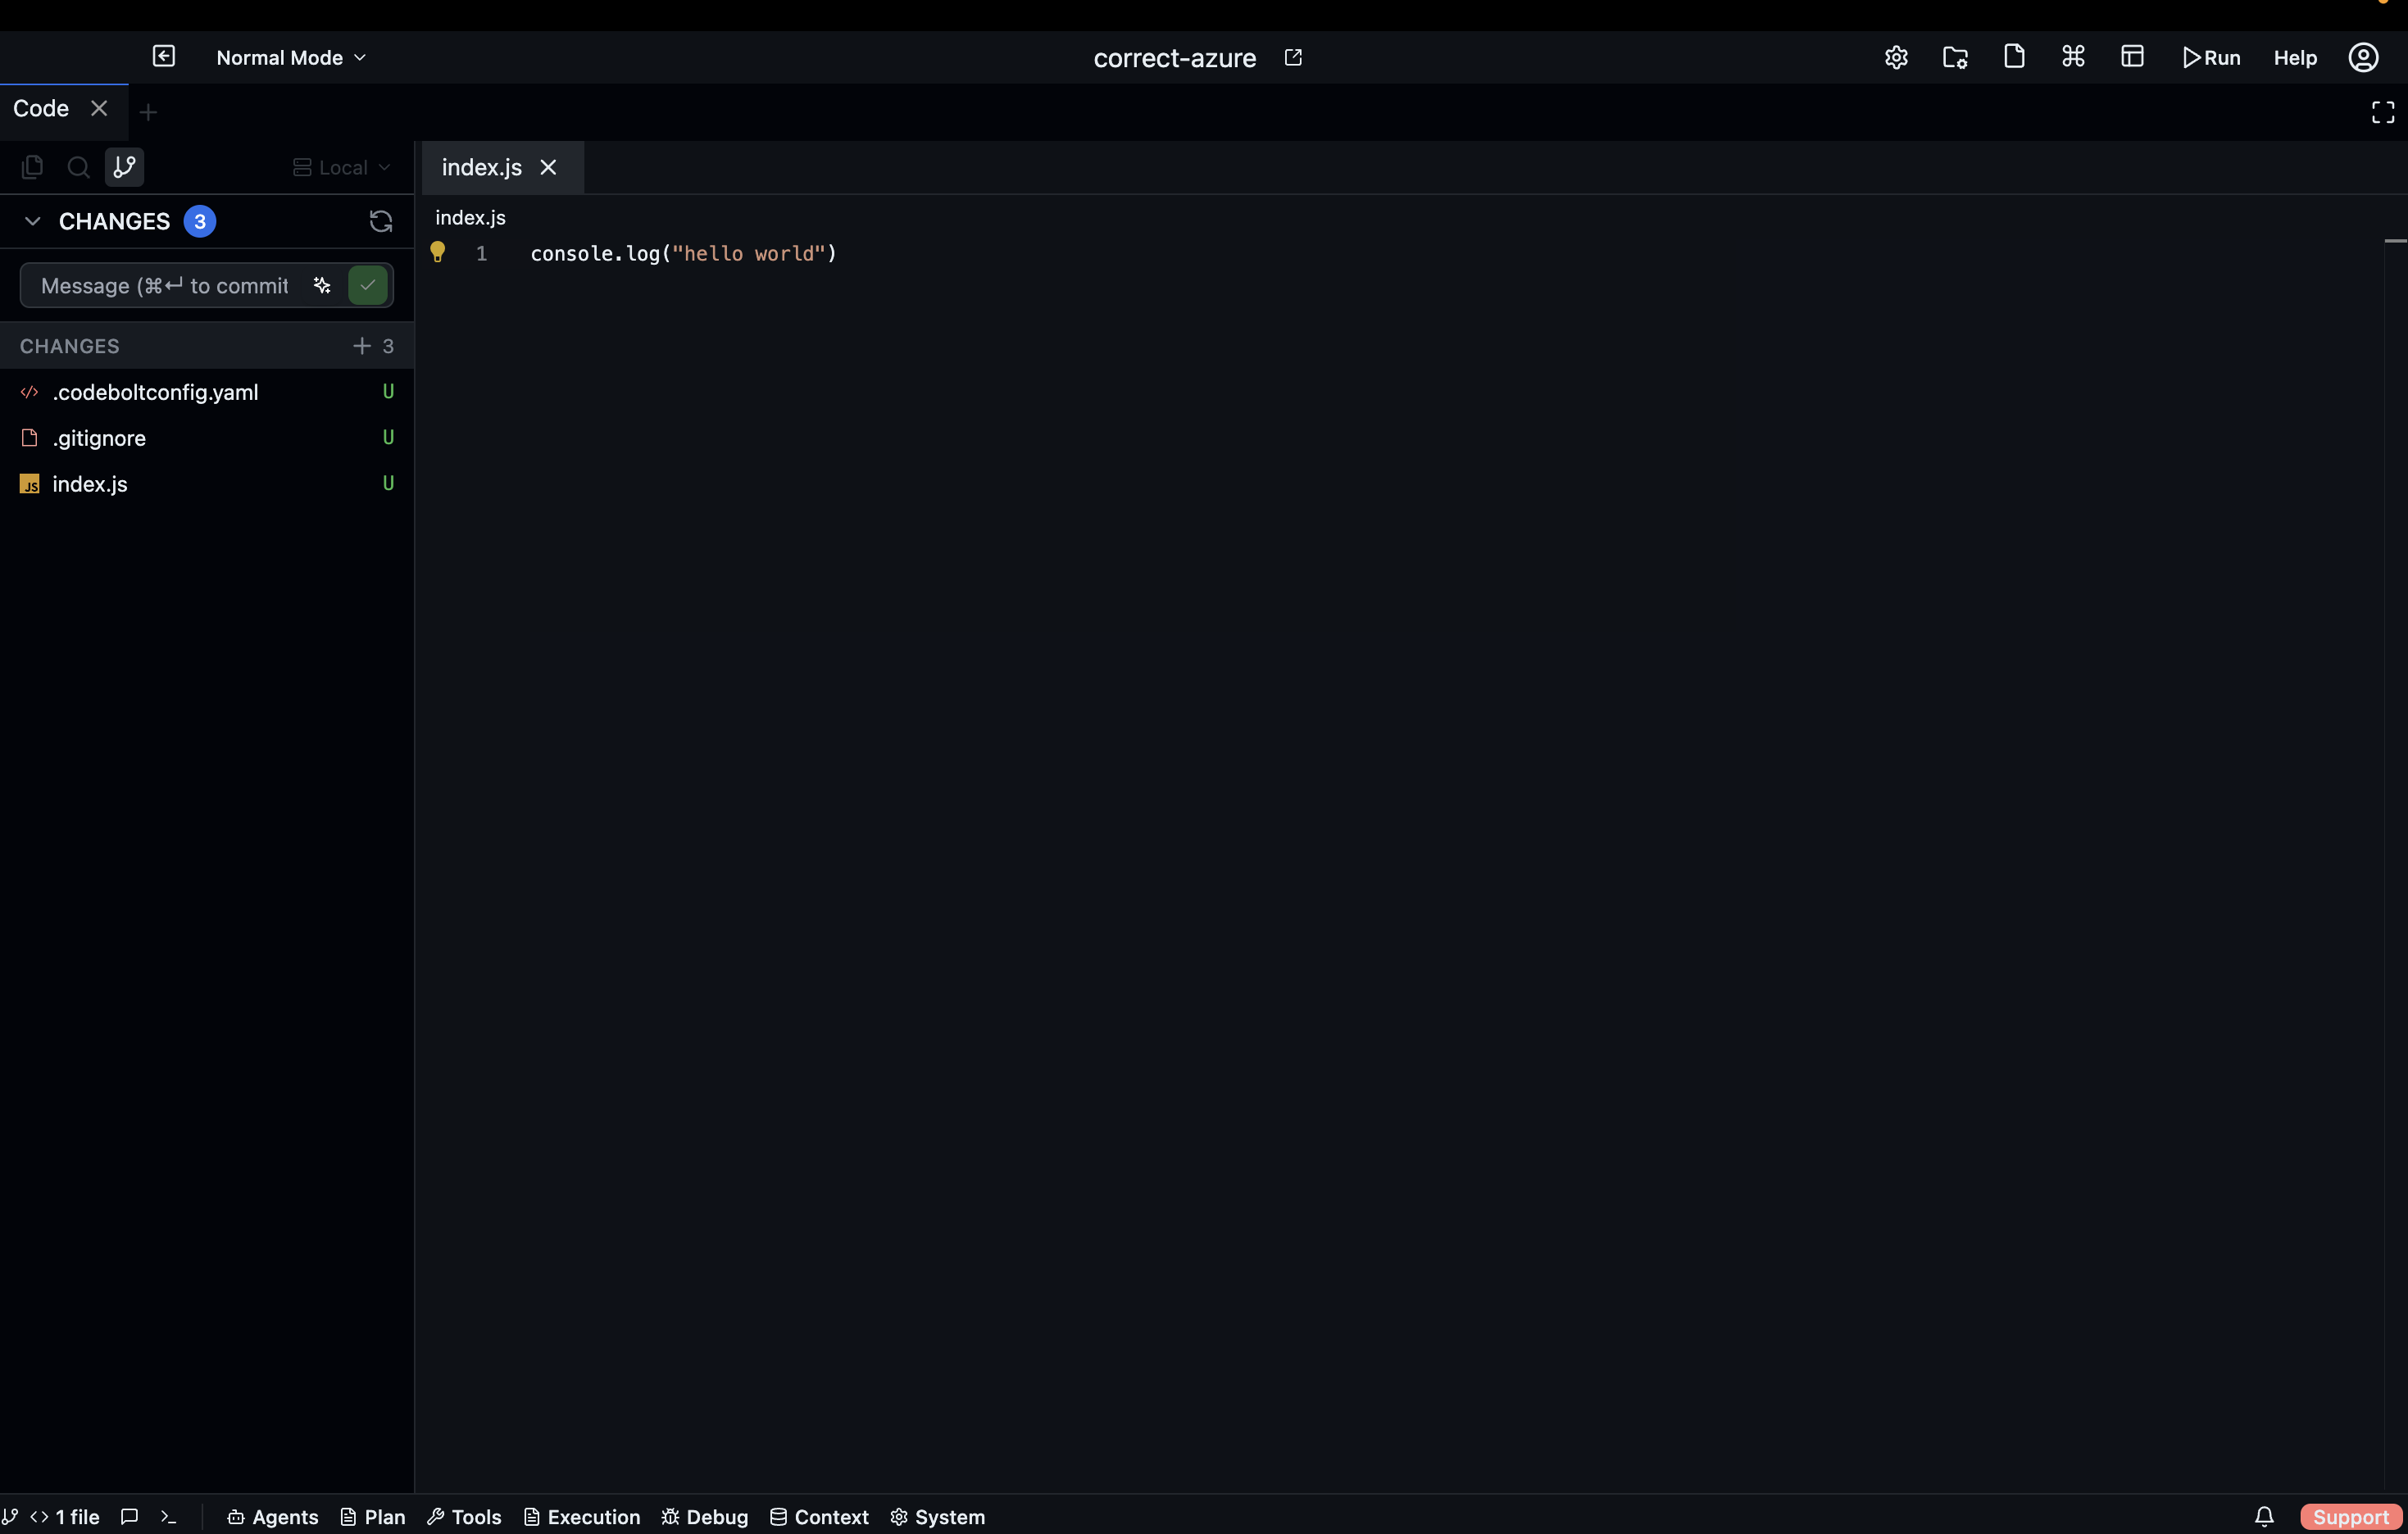The height and width of the screenshot is (1534, 2408).
Task: Open the file explorer panel icon
Action: point(33,167)
